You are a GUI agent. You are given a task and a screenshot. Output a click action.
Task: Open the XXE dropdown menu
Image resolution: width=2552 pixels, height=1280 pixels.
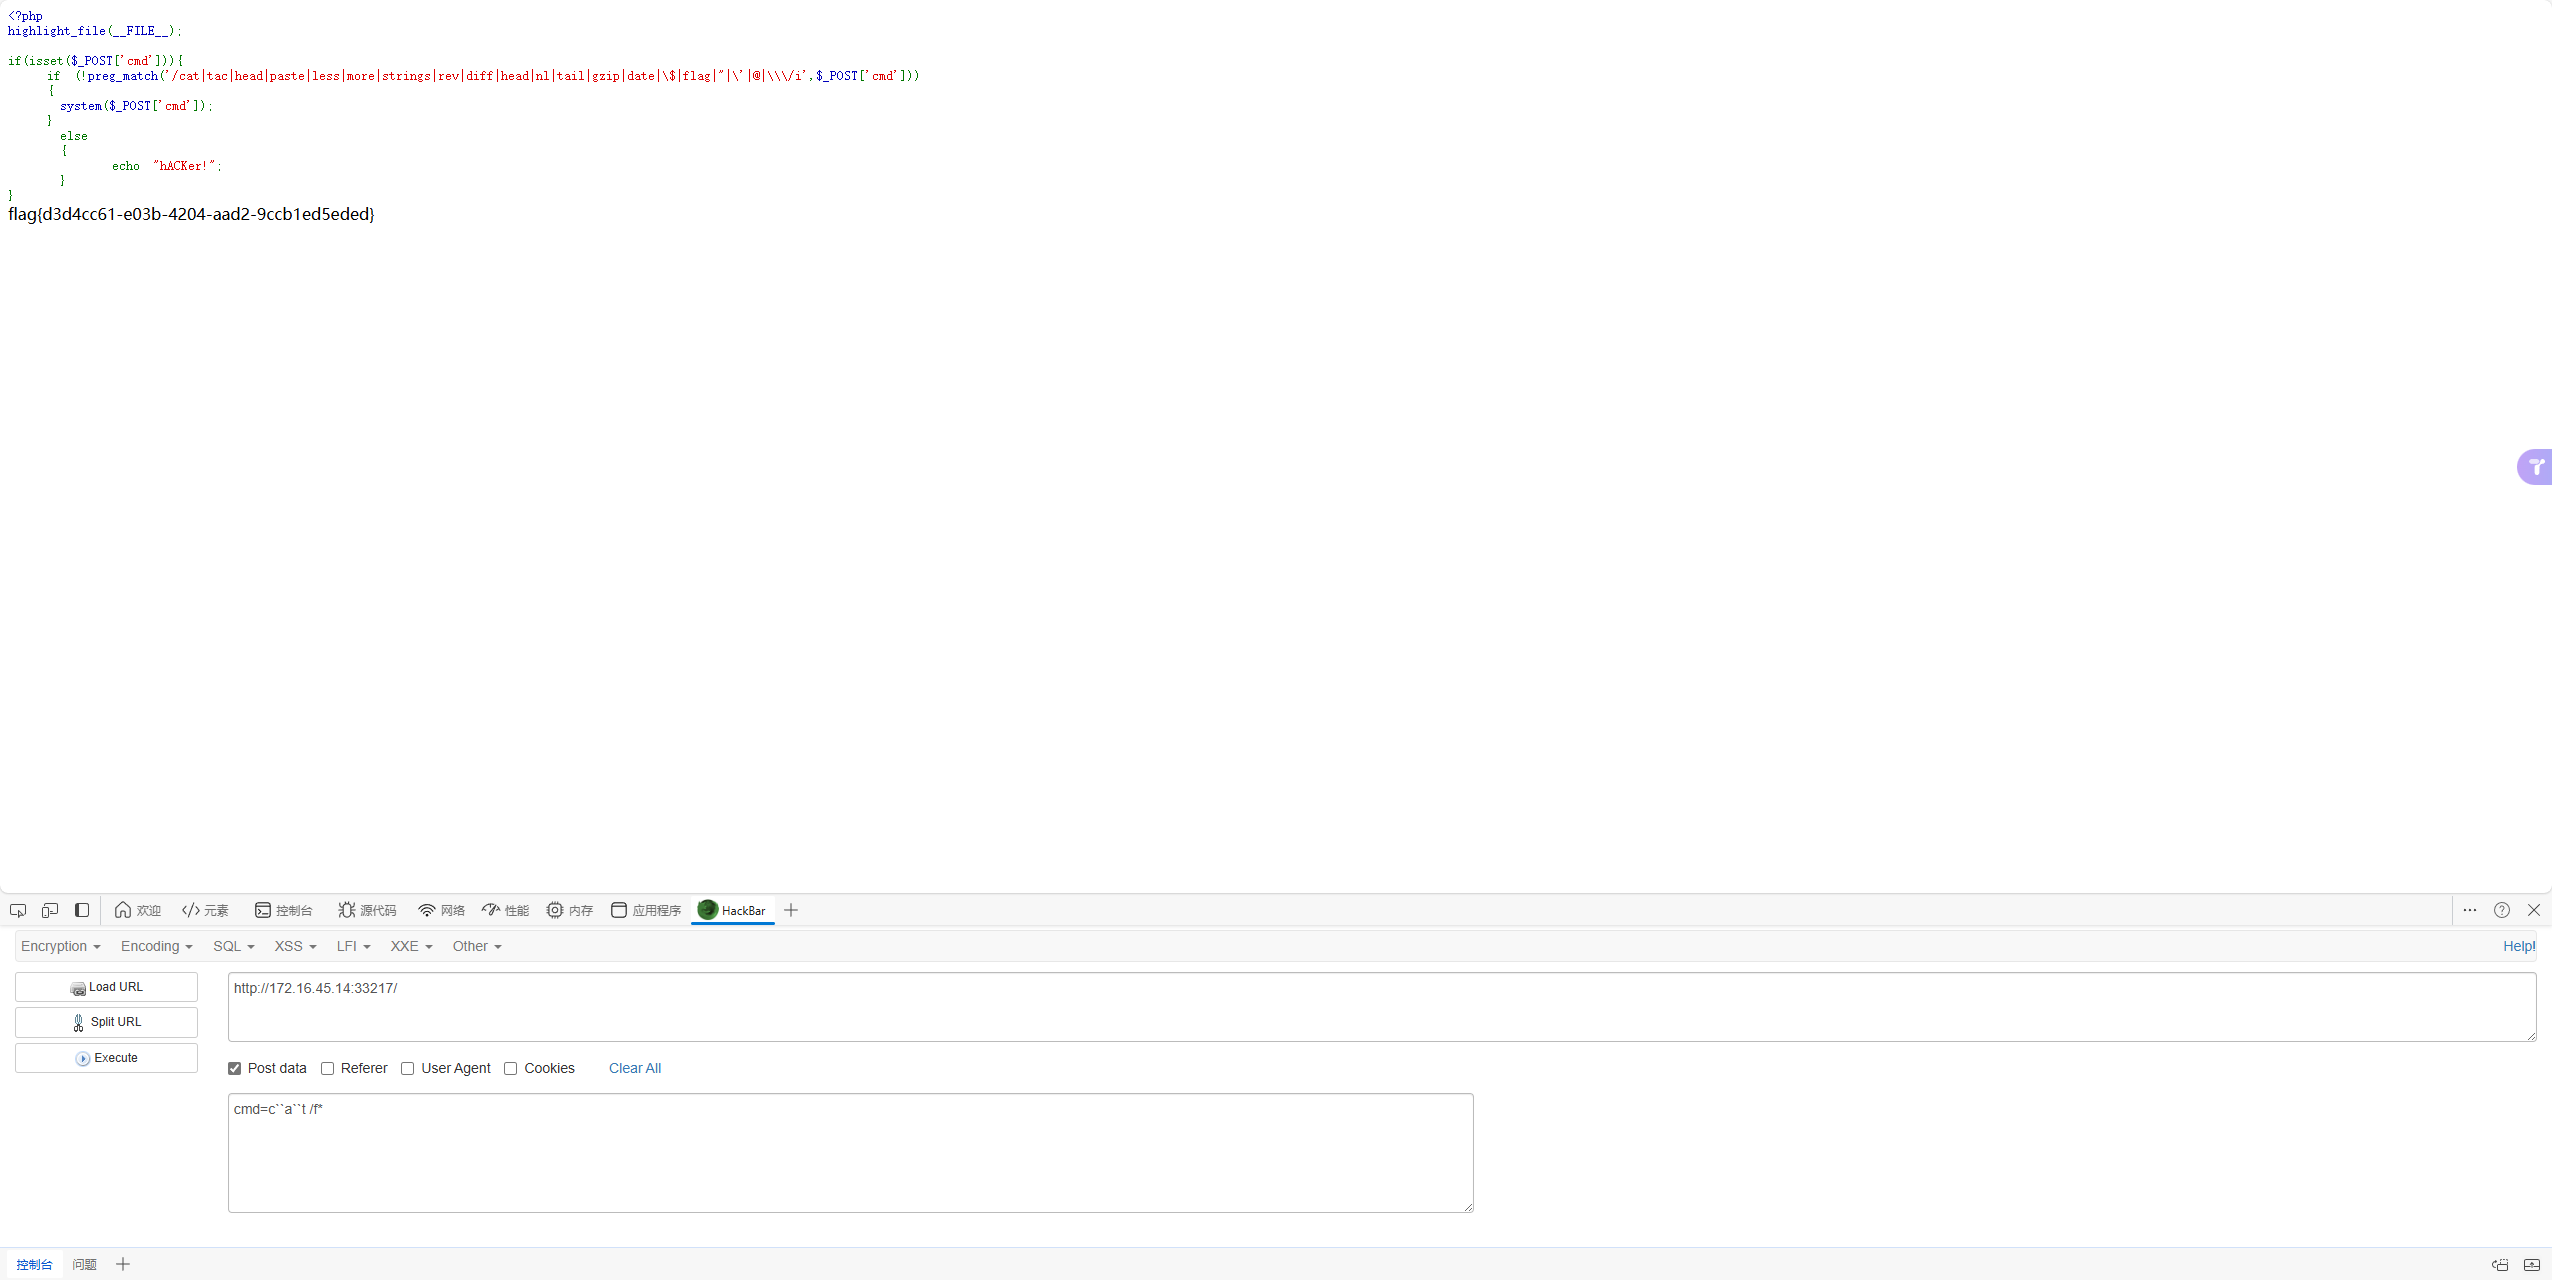[x=410, y=945]
